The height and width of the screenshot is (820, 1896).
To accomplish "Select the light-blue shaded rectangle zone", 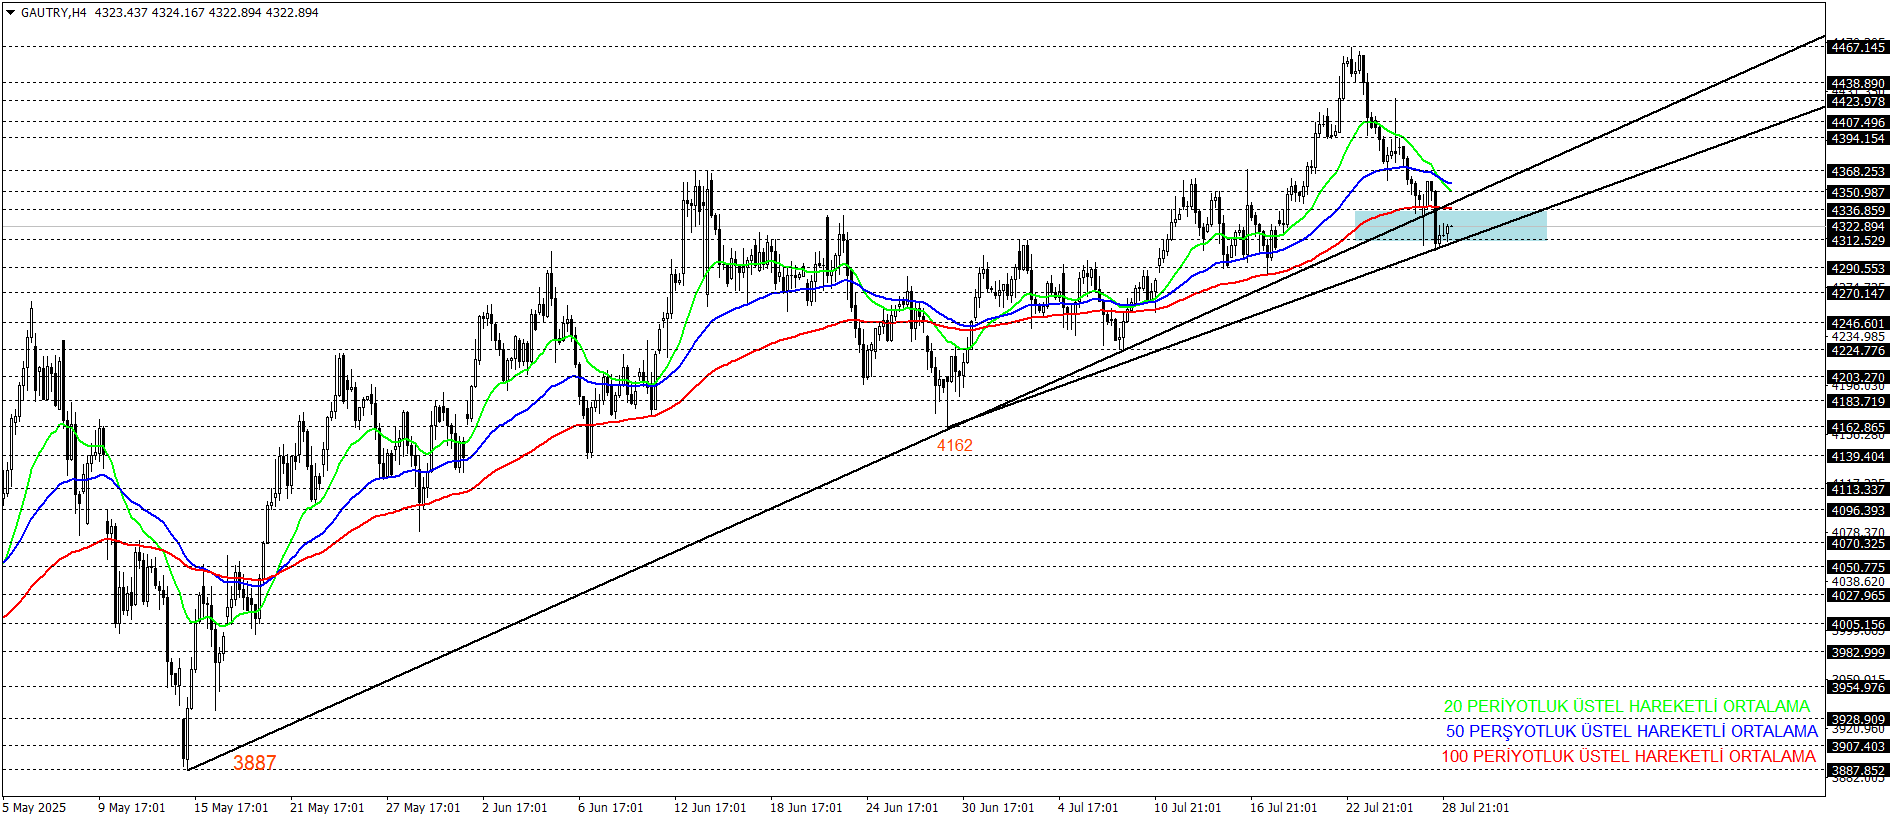I will [x=1450, y=225].
